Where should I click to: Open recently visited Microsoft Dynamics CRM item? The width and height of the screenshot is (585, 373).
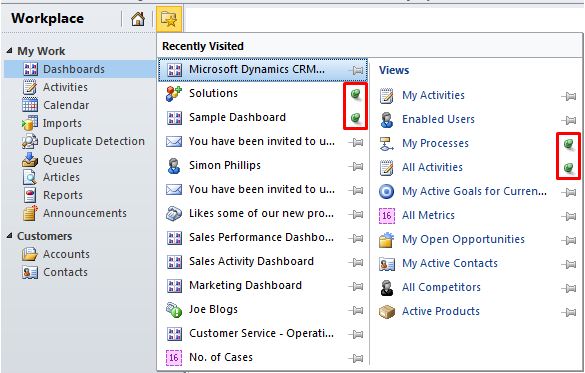tap(263, 70)
